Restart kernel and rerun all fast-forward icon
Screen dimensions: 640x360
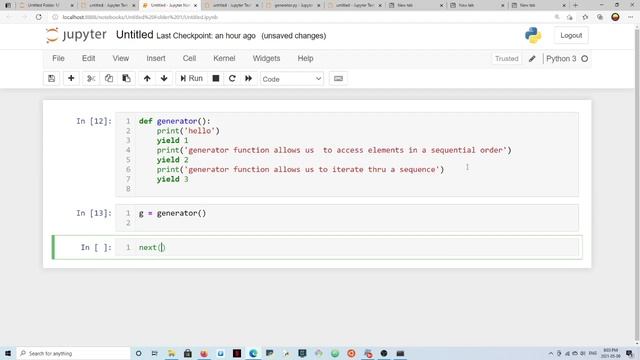(x=249, y=78)
